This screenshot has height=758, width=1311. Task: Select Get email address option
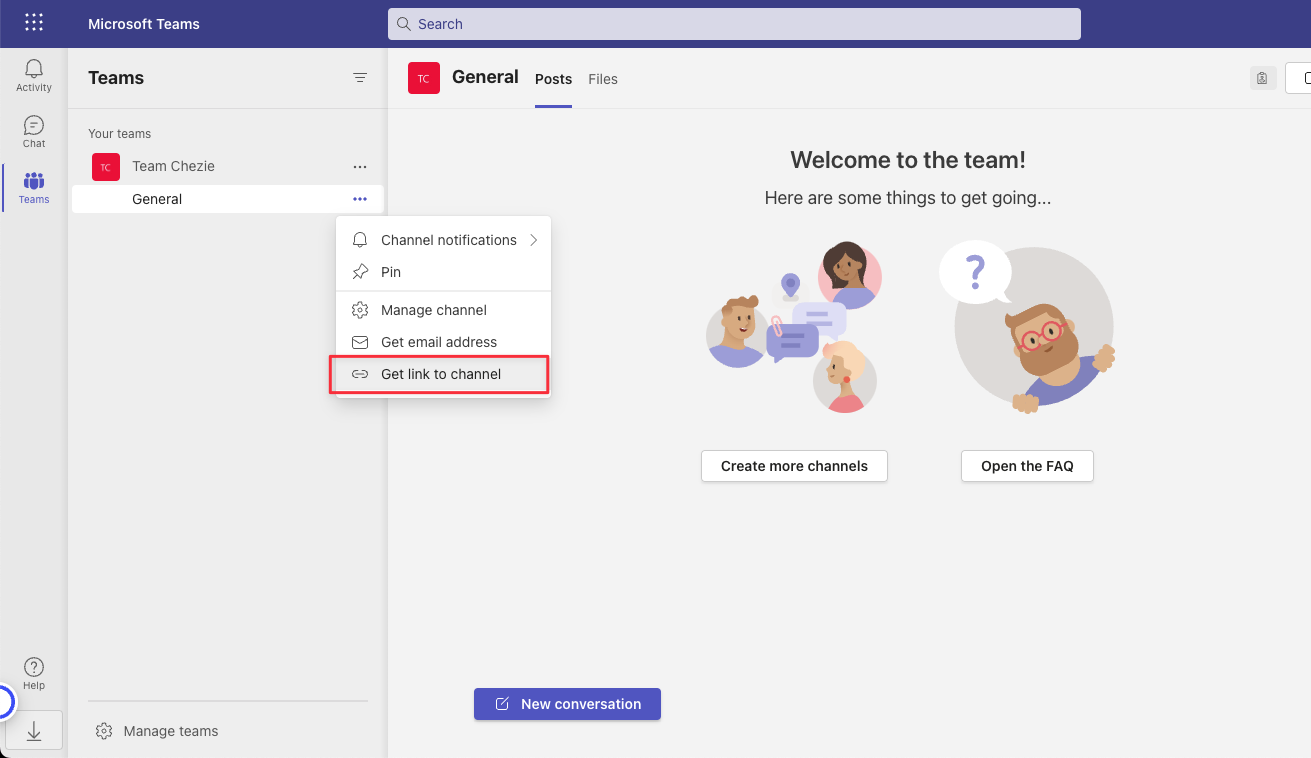point(439,342)
